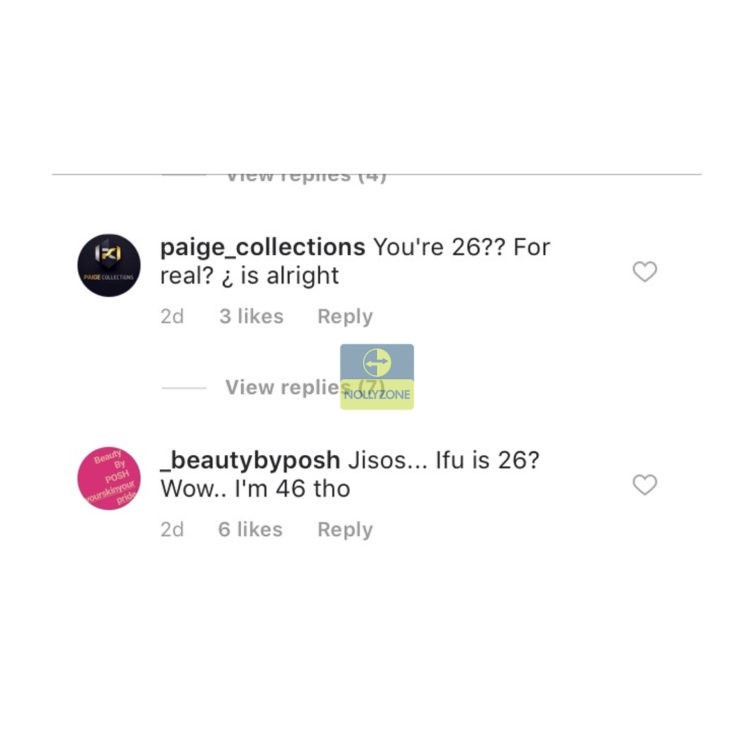Open paige_collections username link
This screenshot has height=754, width=754.
pyautogui.click(x=263, y=248)
